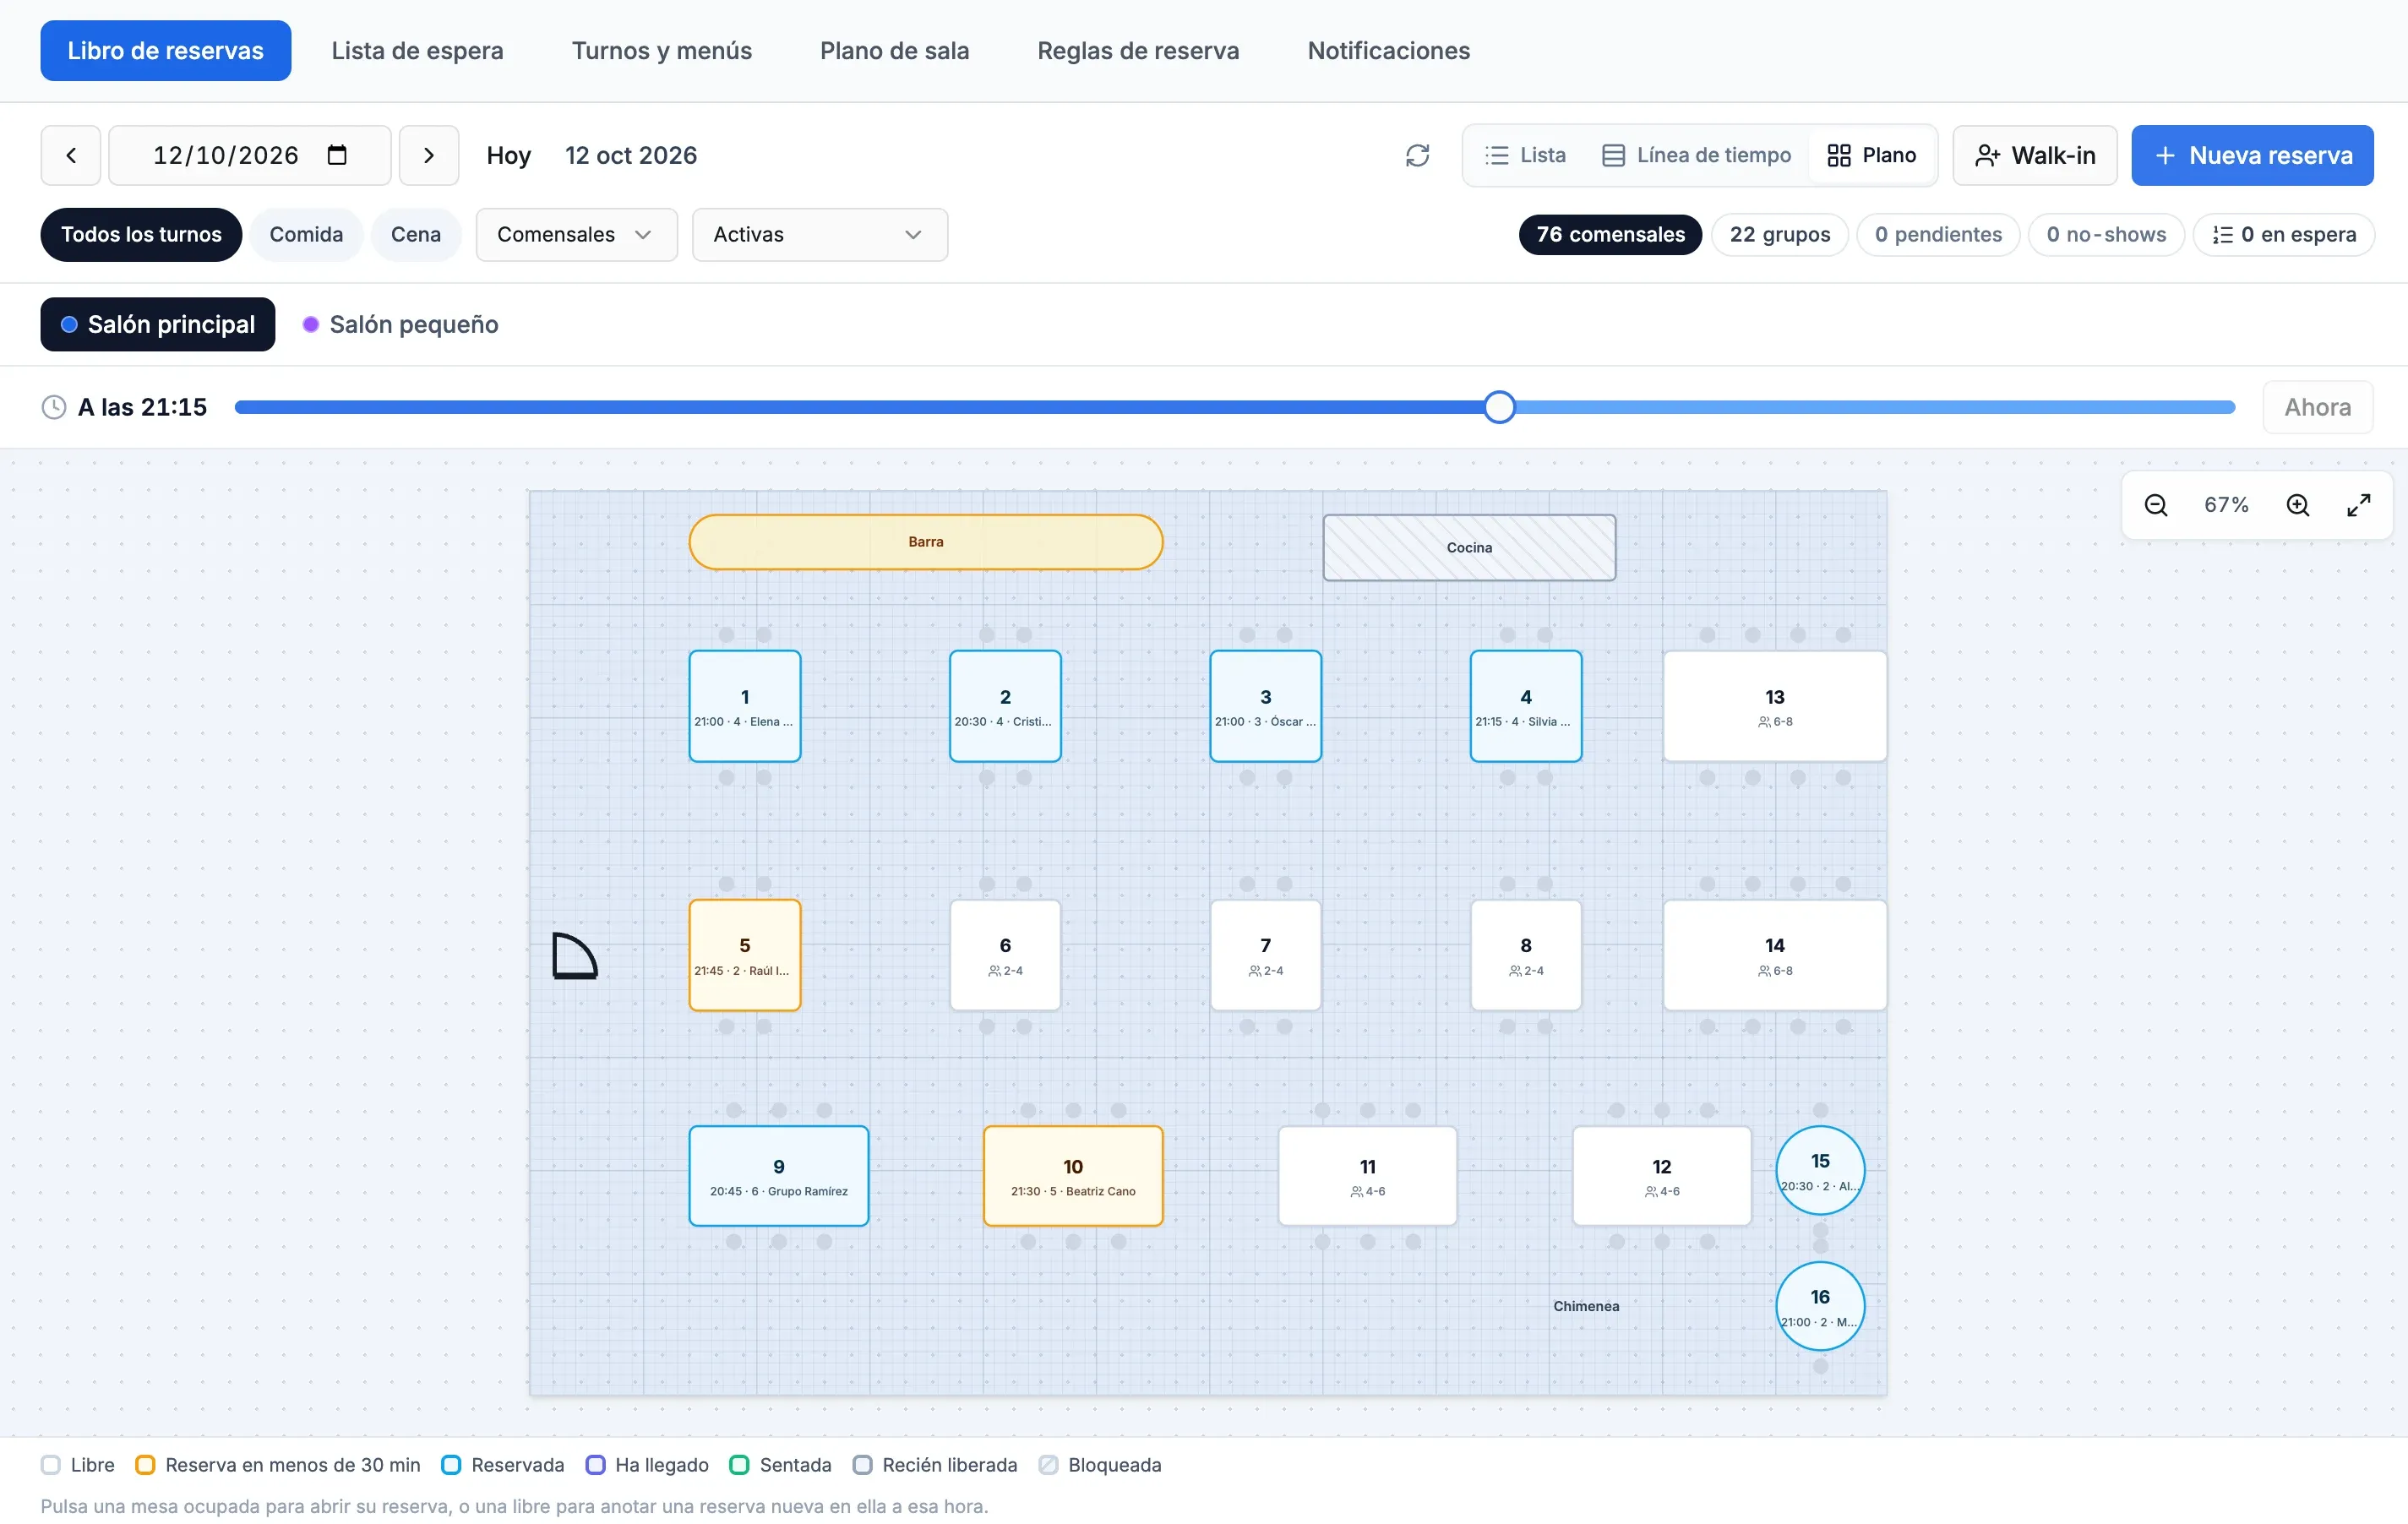The image size is (2408, 1524).
Task: Open the Reglas de reserva tab
Action: click(x=1138, y=51)
